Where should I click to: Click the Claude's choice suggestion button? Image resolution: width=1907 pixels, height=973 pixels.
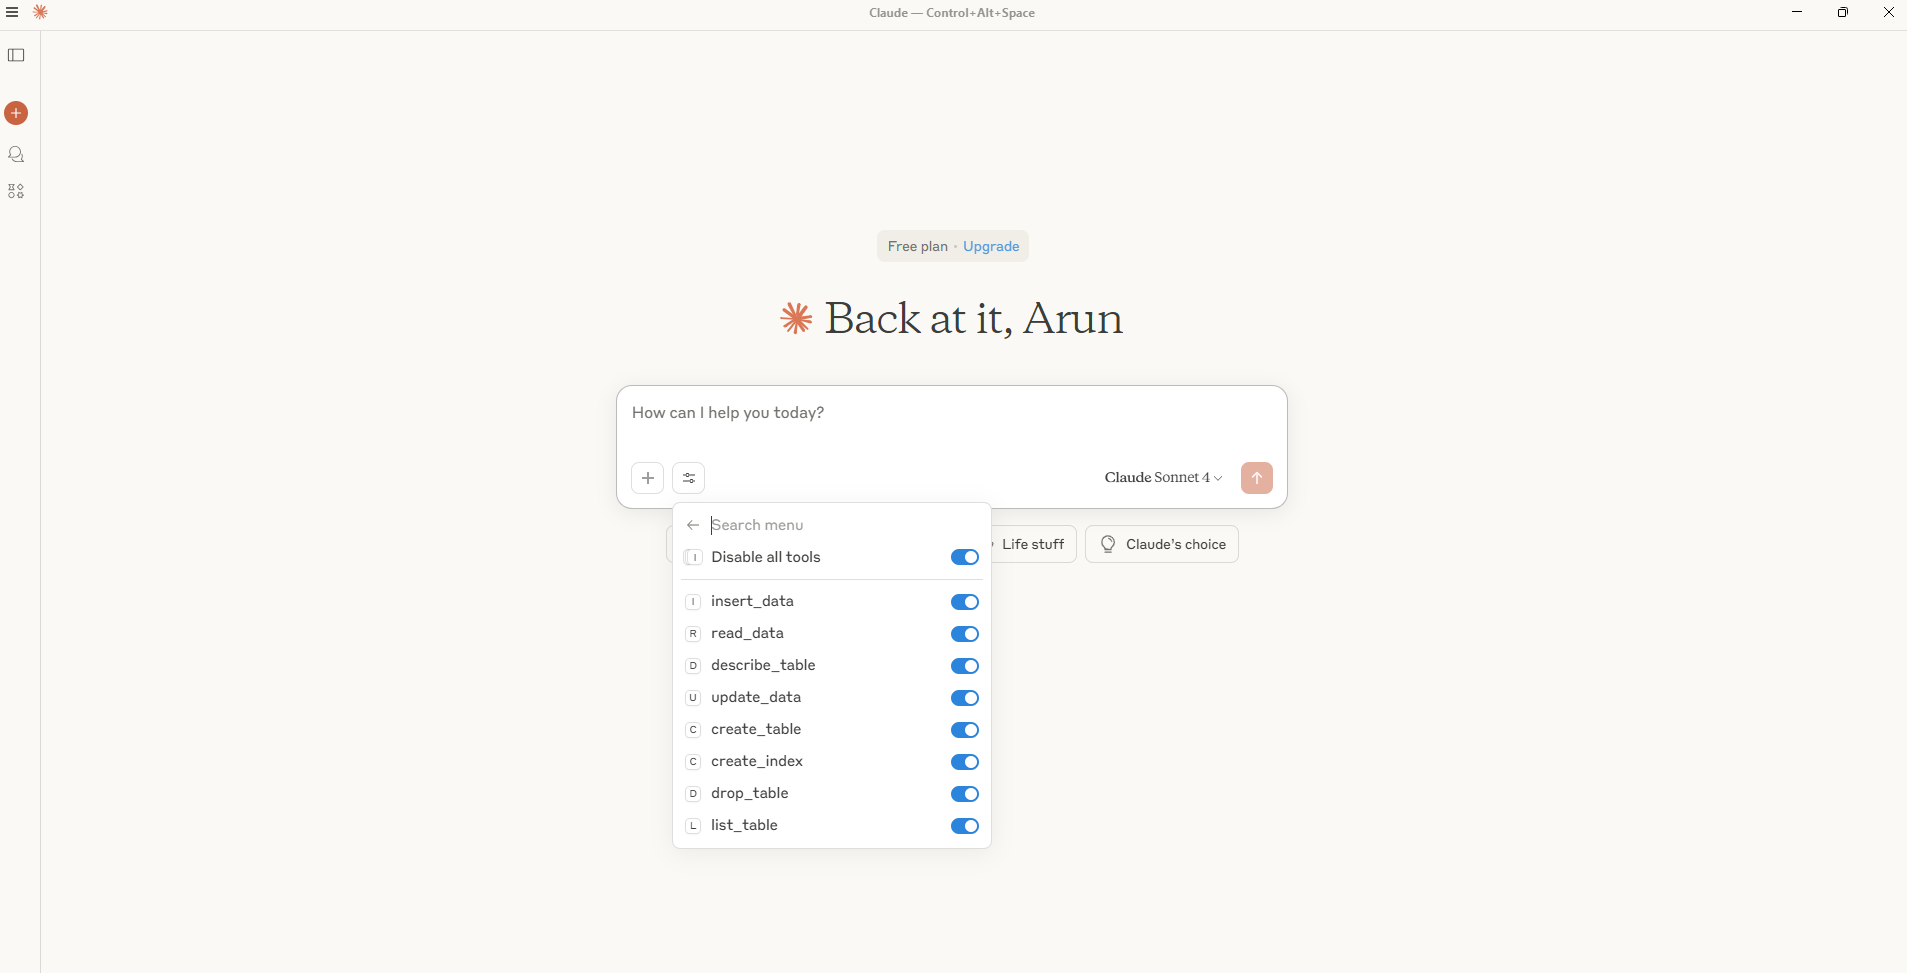click(x=1162, y=544)
